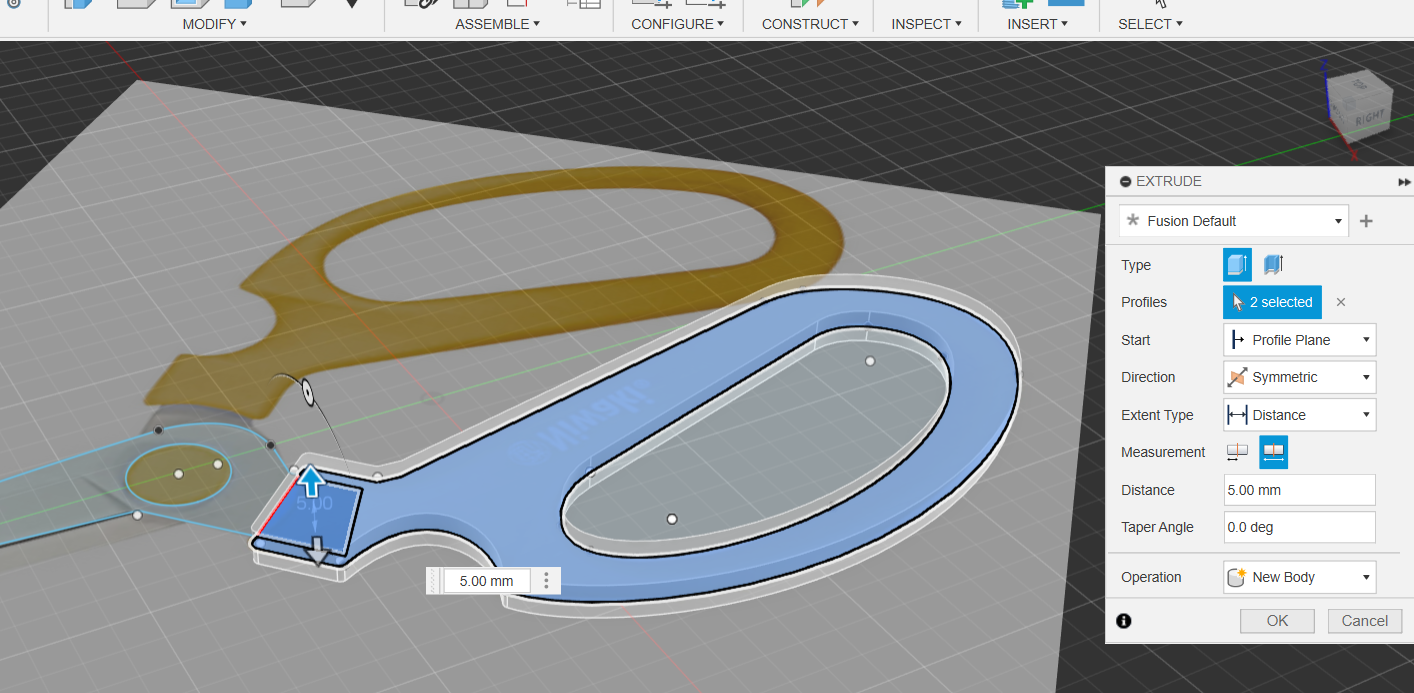Click in the Taper Angle input field
This screenshot has height=693, width=1414.
(x=1299, y=527)
